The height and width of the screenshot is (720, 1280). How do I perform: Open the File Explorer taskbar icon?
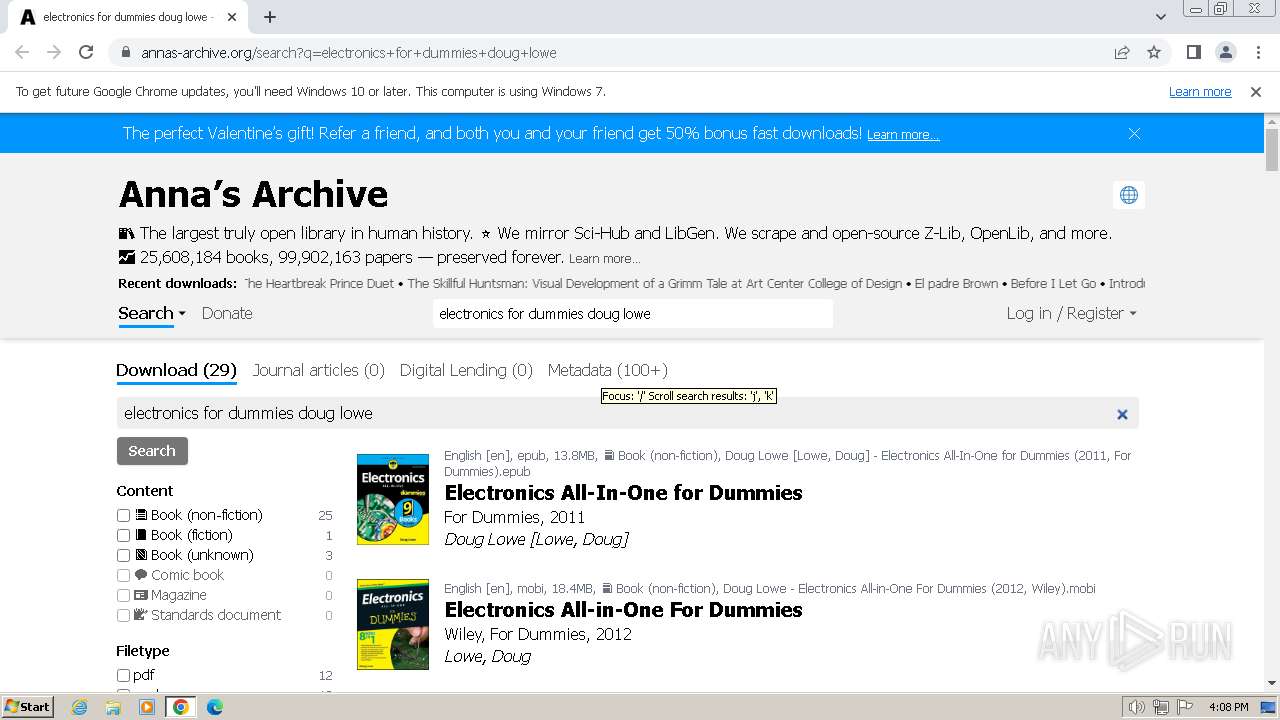tap(113, 707)
